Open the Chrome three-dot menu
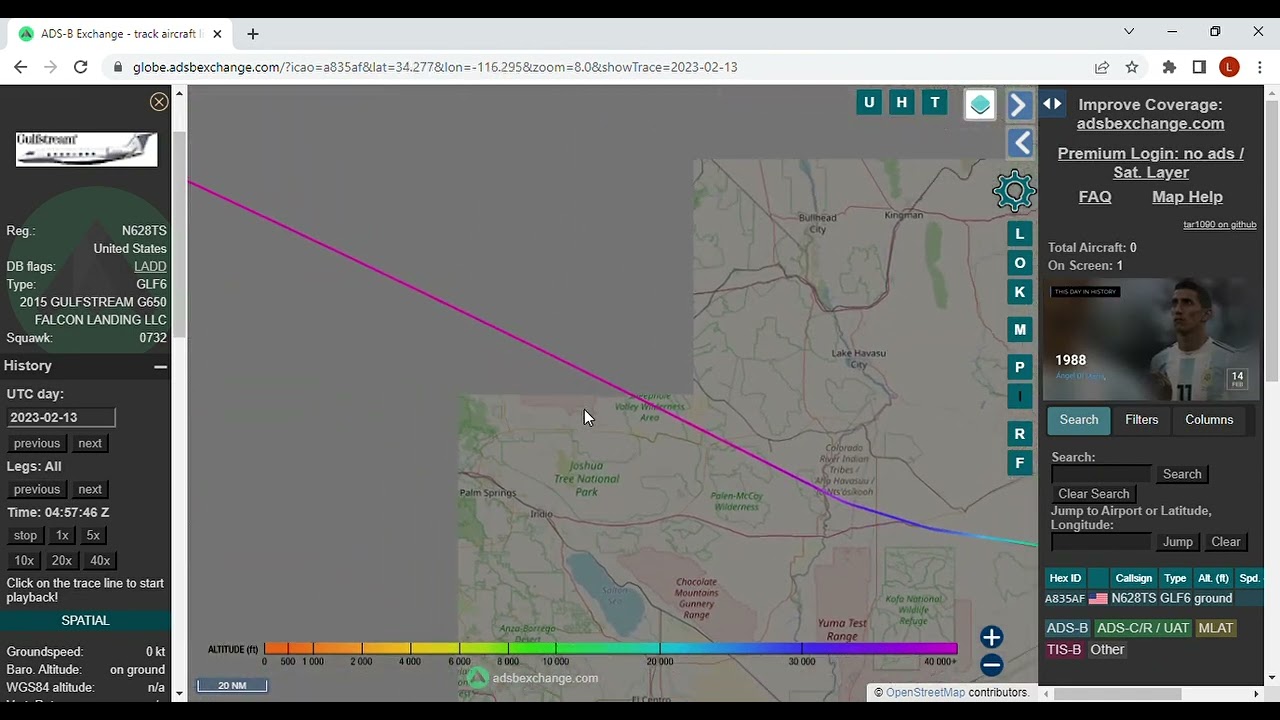The width and height of the screenshot is (1280, 720). point(1259,67)
